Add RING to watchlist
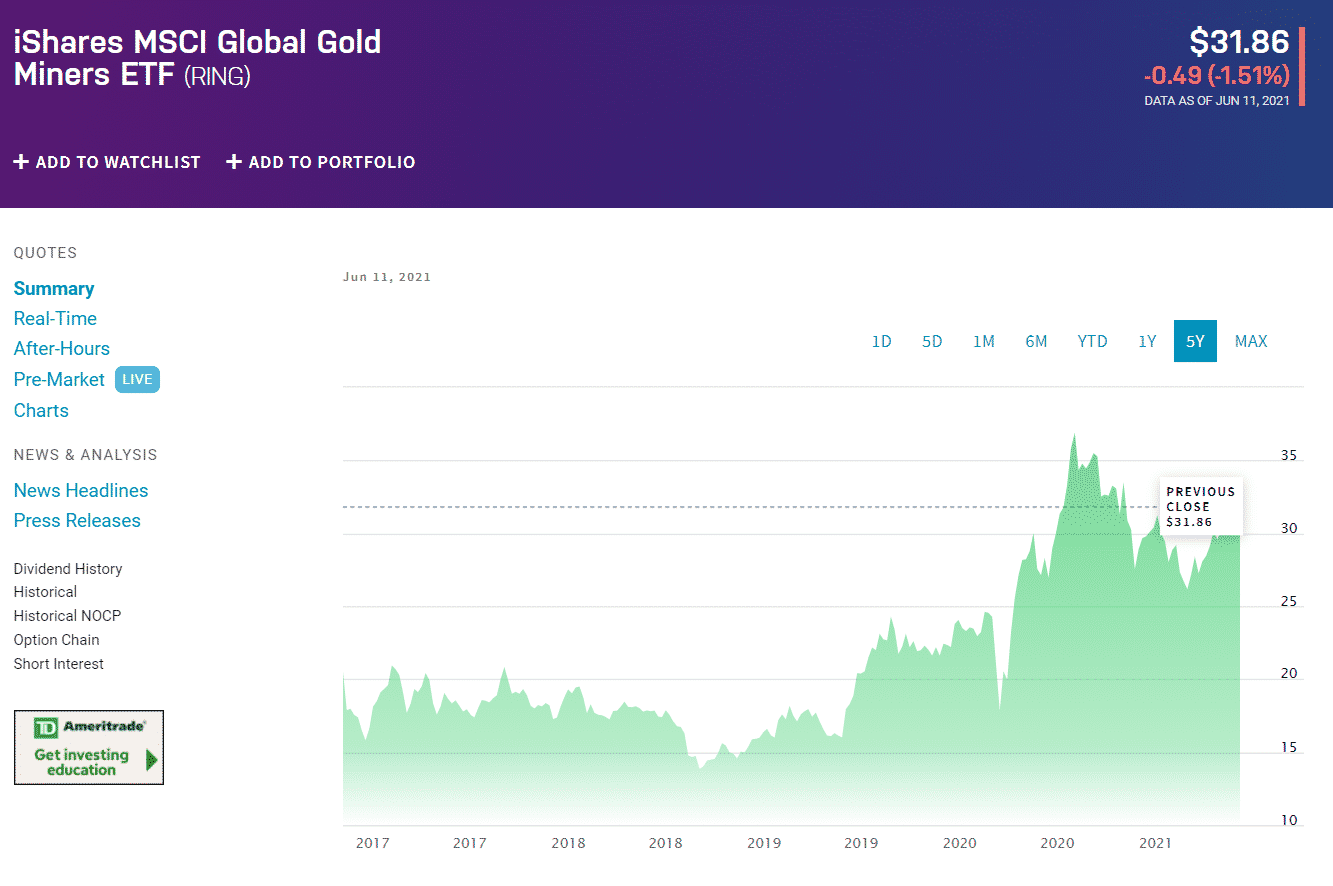This screenshot has width=1333, height=886. tap(107, 162)
